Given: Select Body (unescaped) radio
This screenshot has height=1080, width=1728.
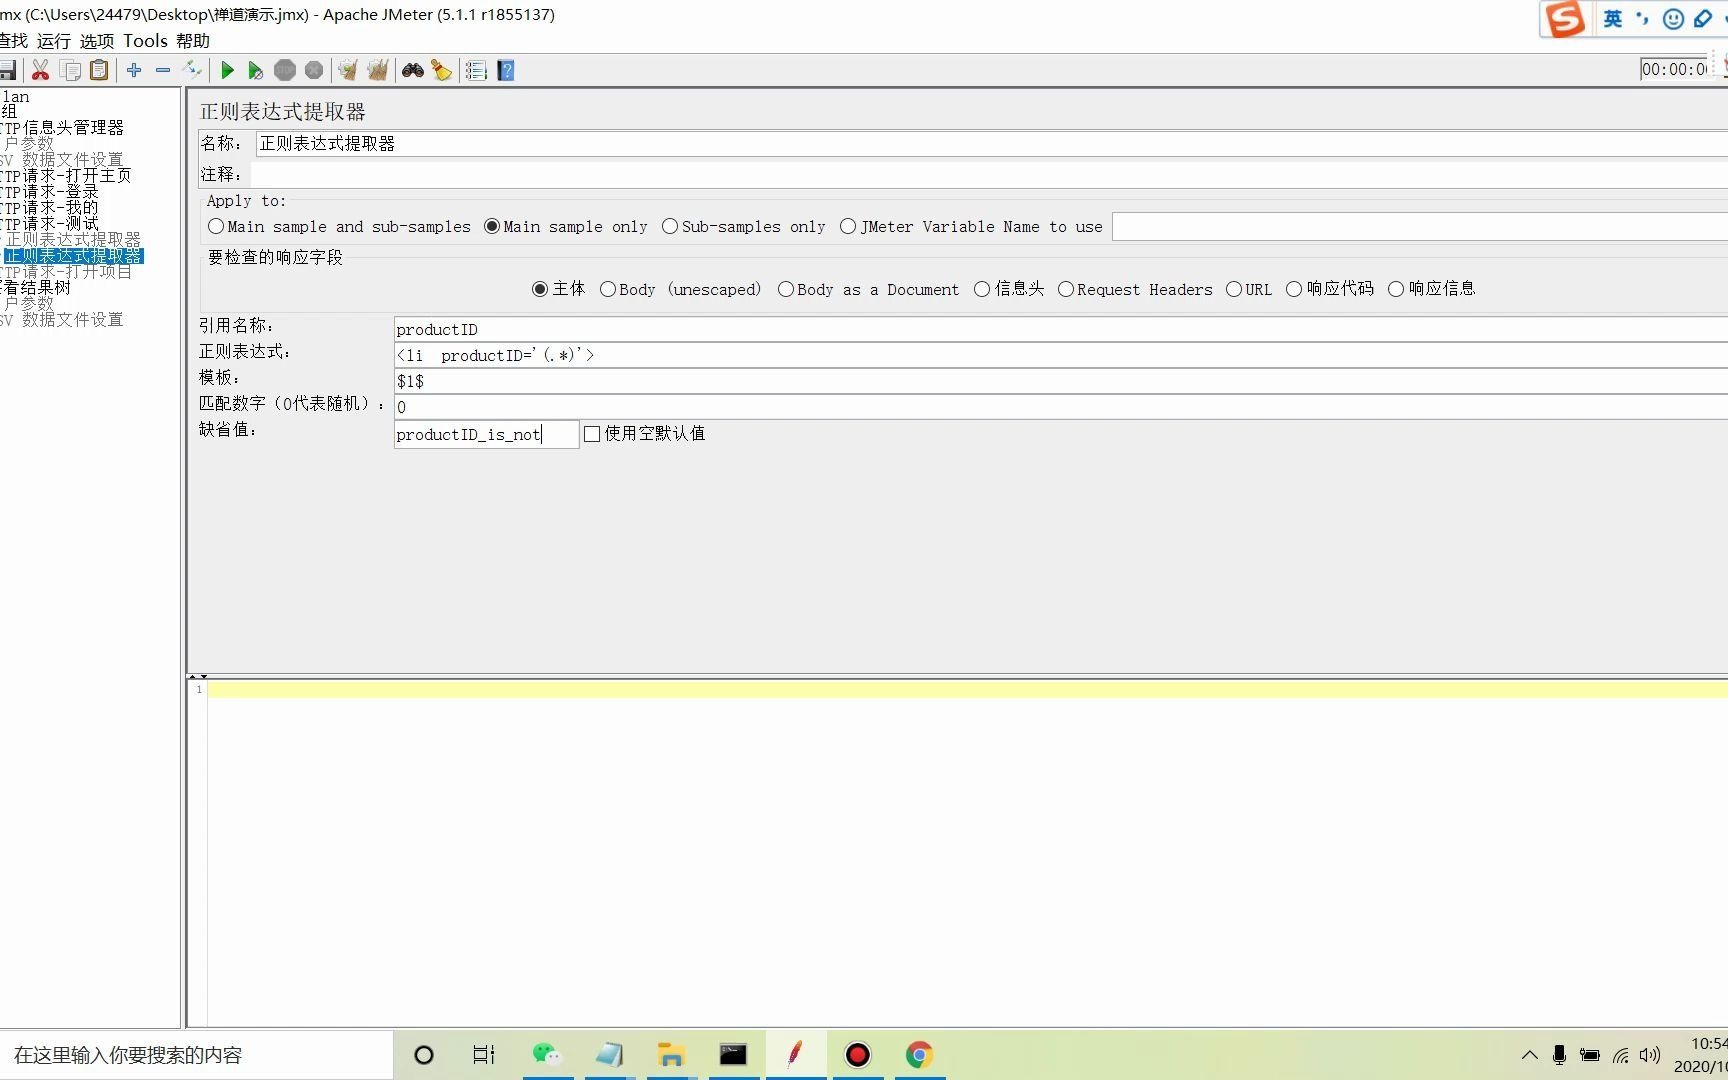Looking at the screenshot, I should click(680, 289).
